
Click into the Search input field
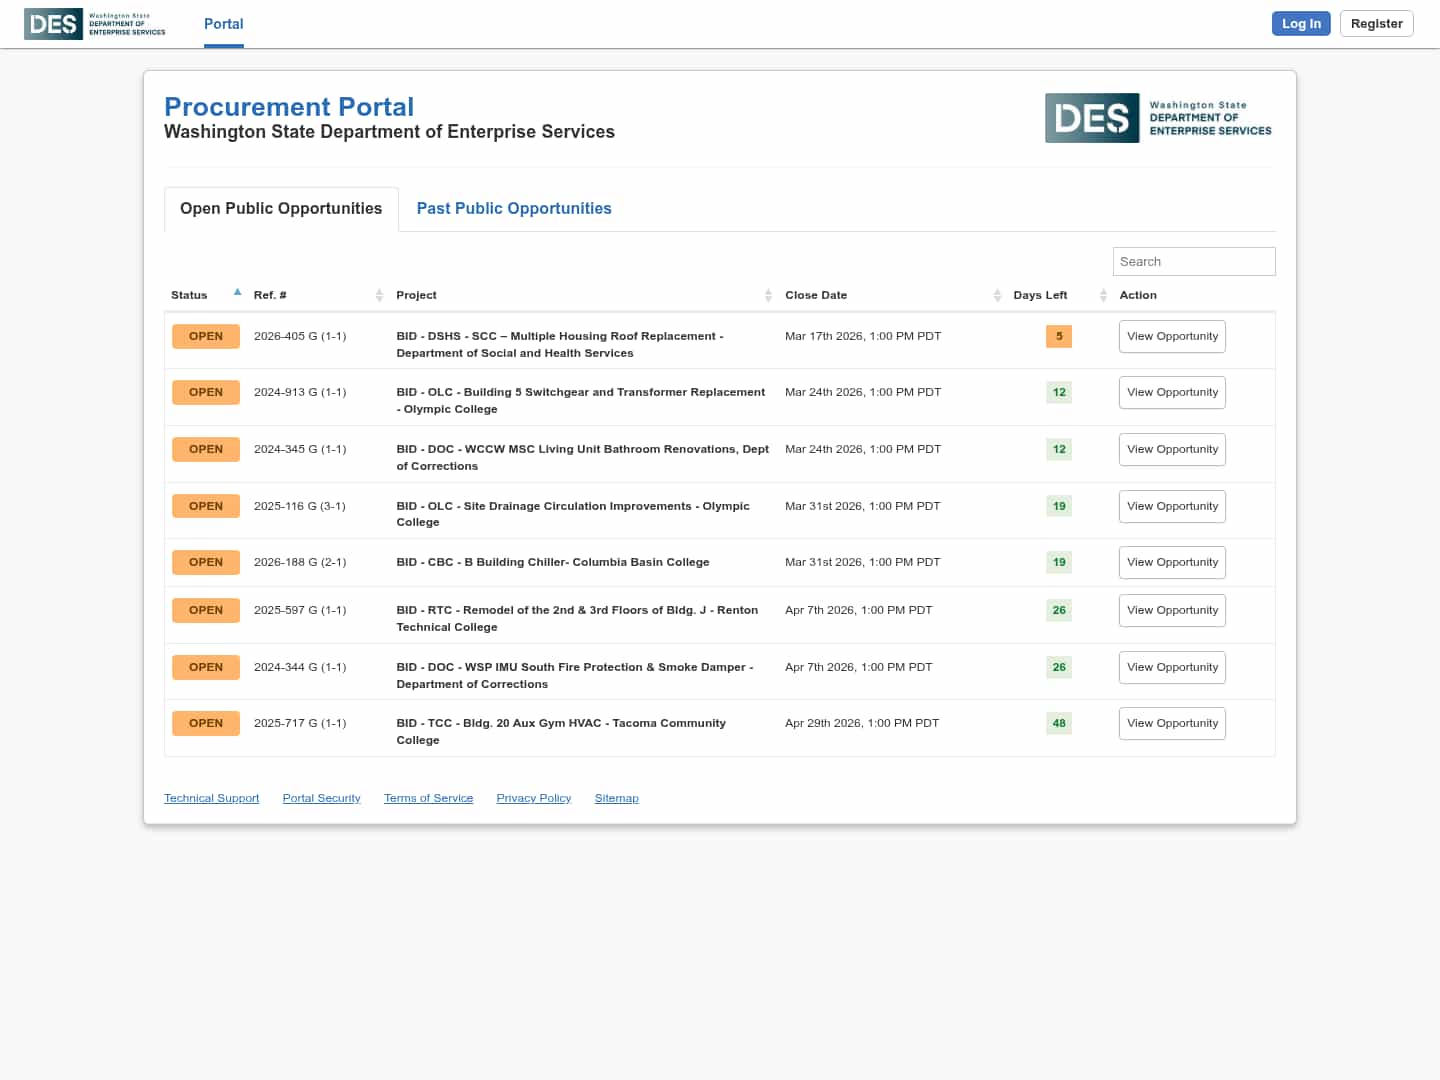1193,261
